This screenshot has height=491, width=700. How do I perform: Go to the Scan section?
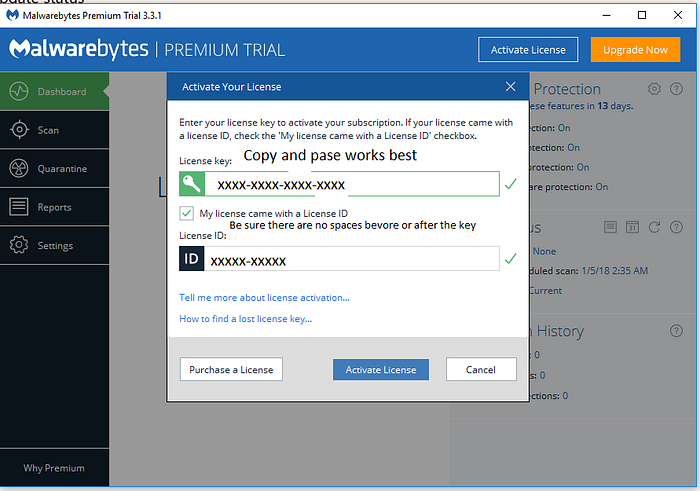click(54, 130)
